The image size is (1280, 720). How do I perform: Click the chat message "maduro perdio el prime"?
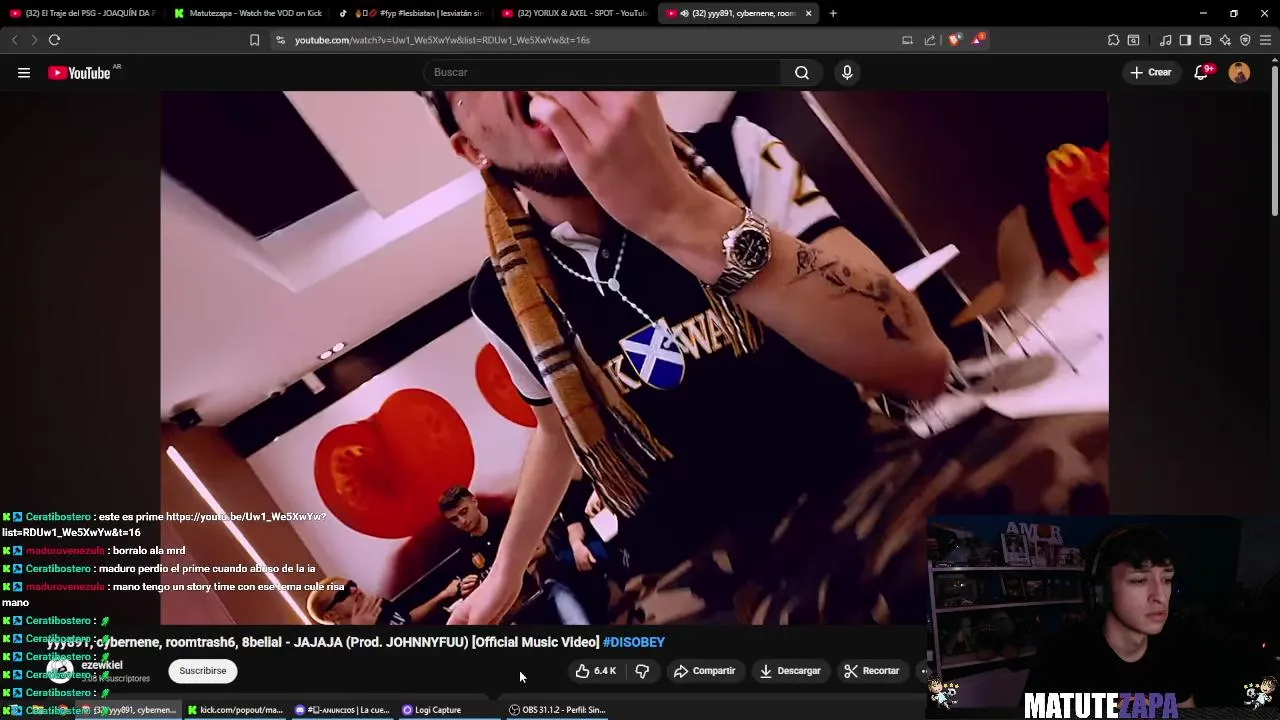207,569
